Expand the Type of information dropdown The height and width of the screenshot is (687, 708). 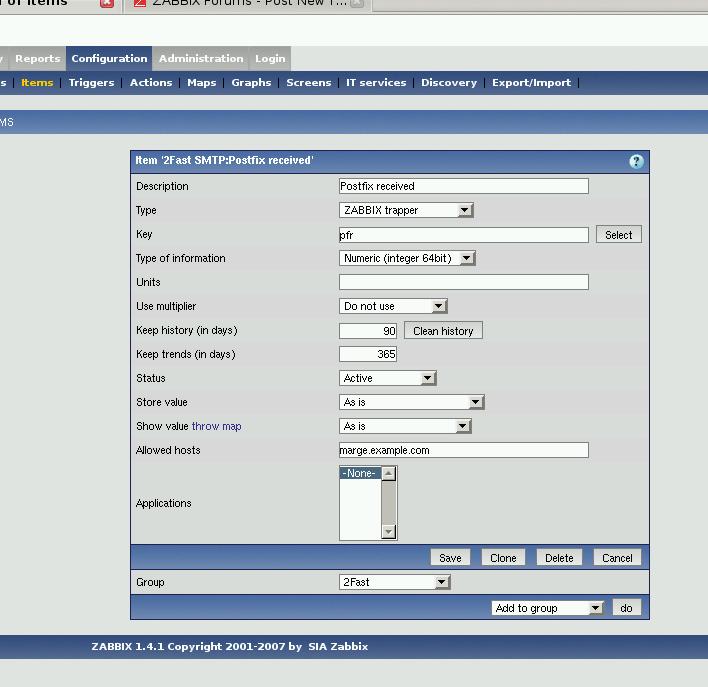[x=407, y=258]
